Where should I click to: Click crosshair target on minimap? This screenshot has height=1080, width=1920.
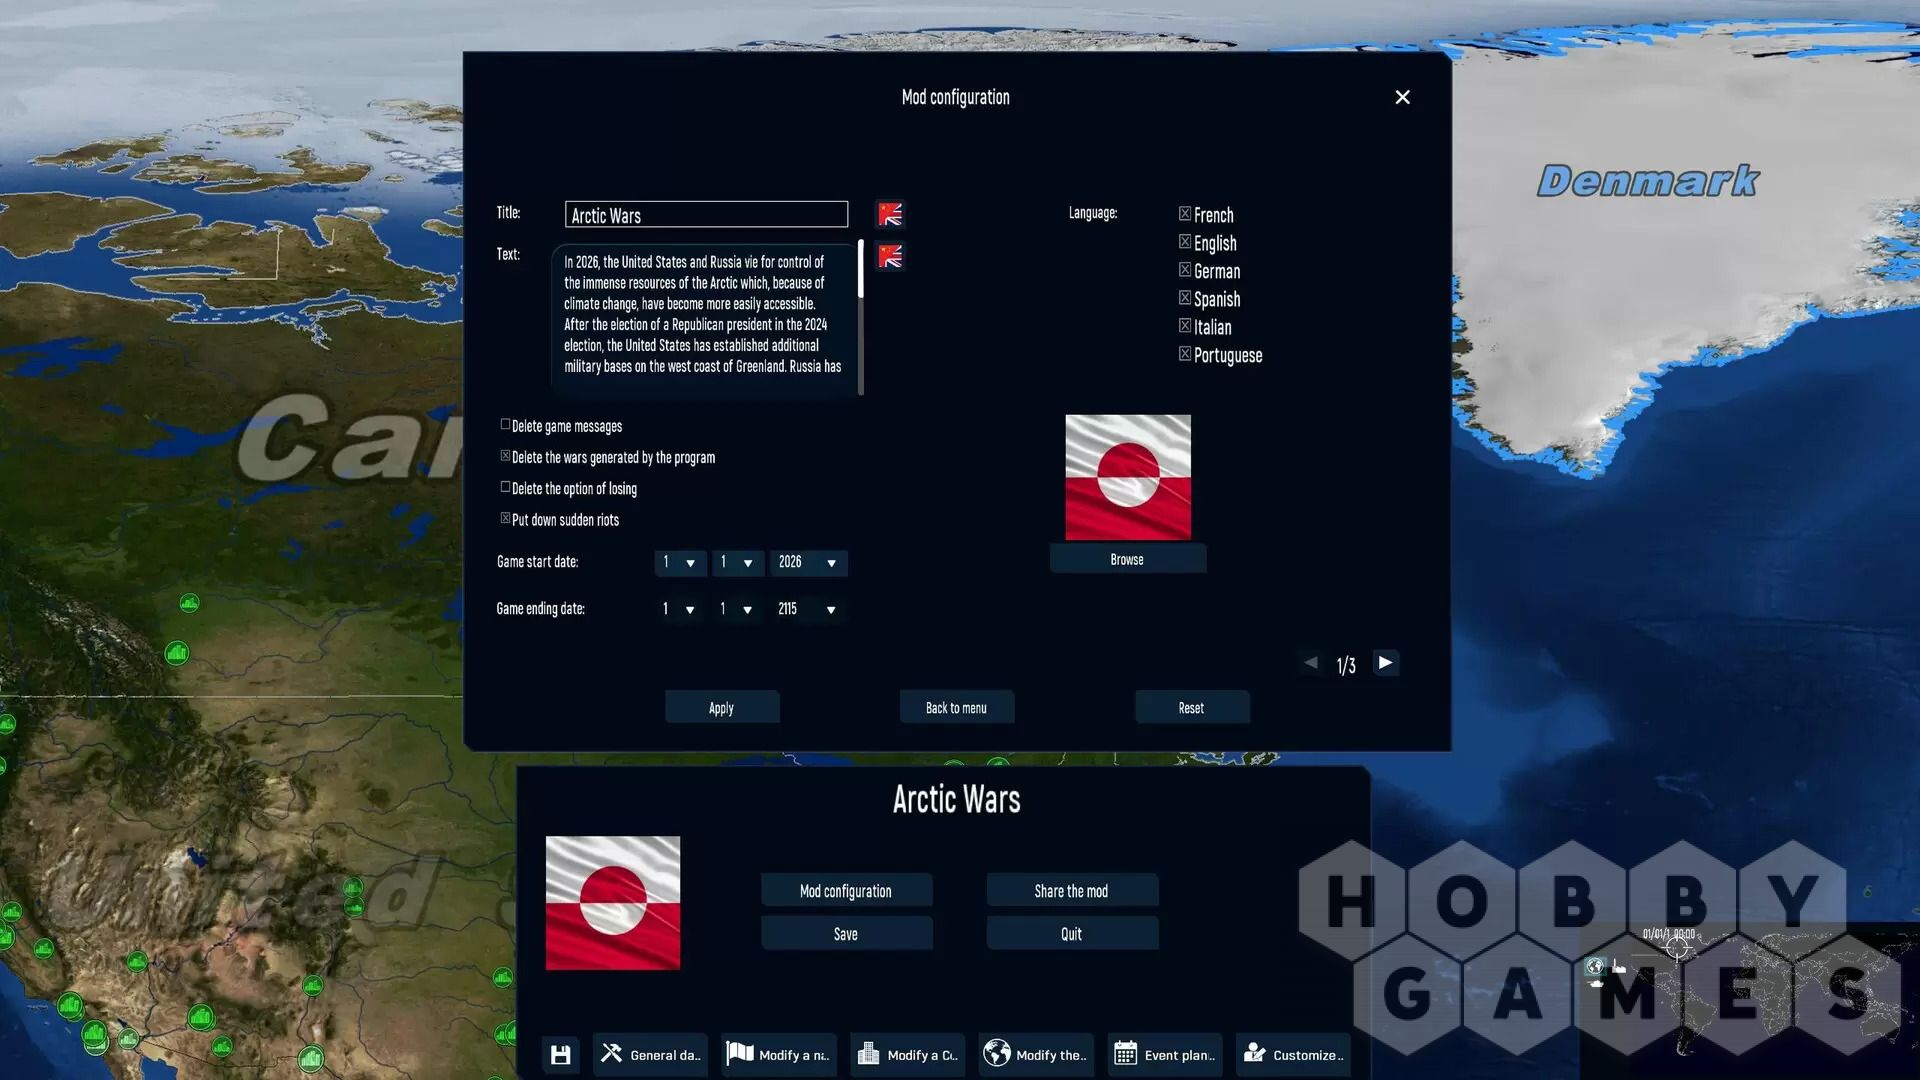click(1677, 948)
